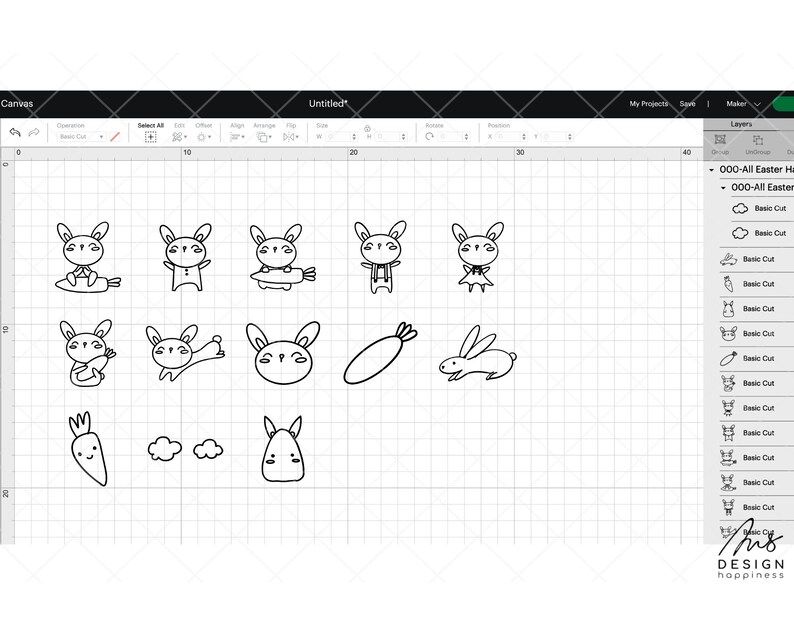794x635 pixels.
Task: Collapse the nested 000-All Easter subgroup
Action: 723,188
